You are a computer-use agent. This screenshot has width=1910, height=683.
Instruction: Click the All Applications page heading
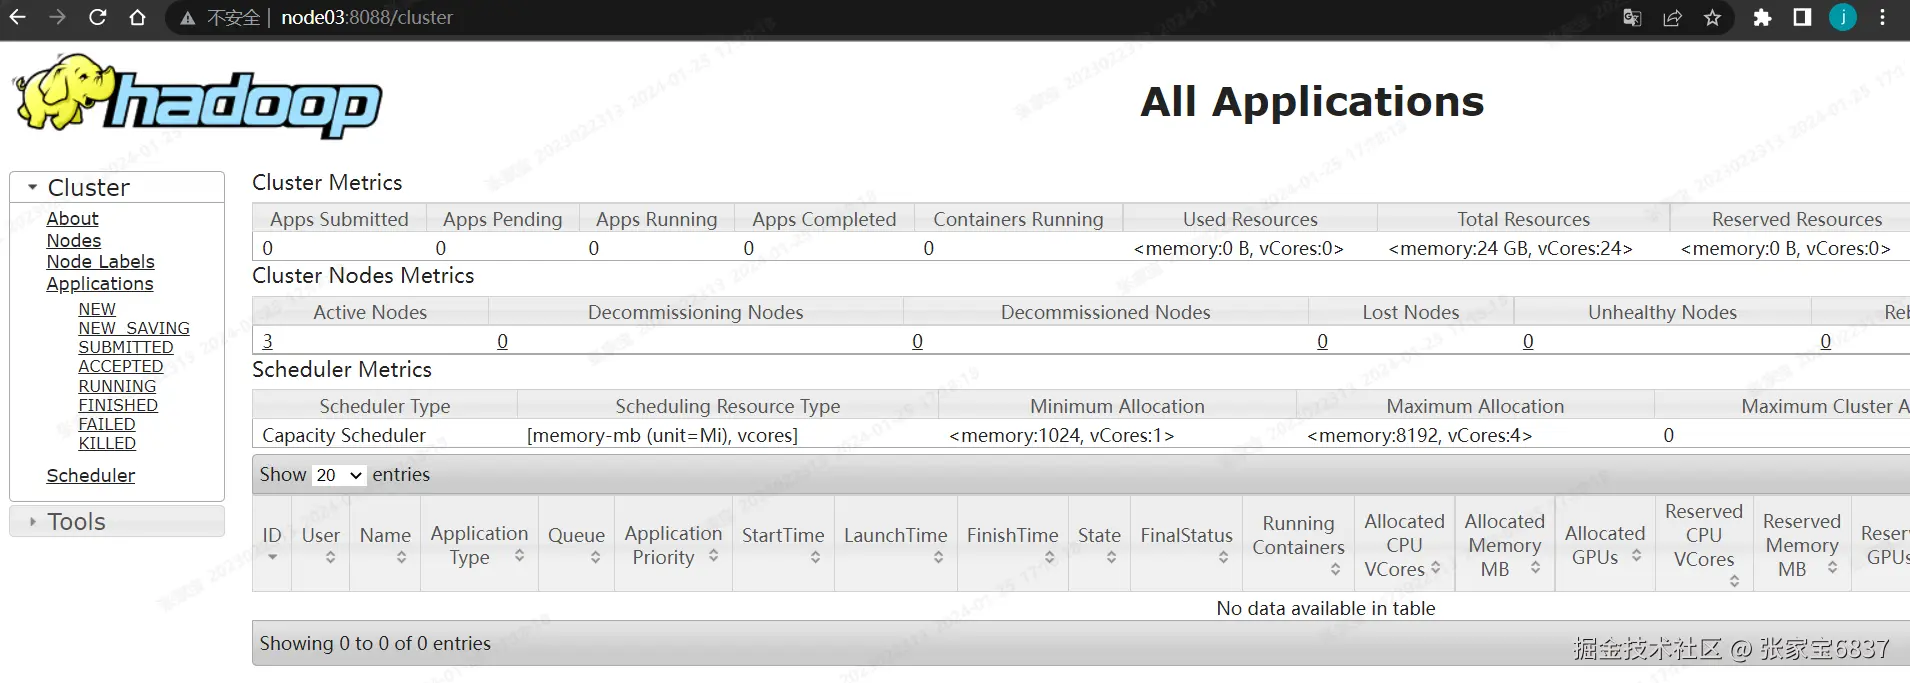[1312, 101]
